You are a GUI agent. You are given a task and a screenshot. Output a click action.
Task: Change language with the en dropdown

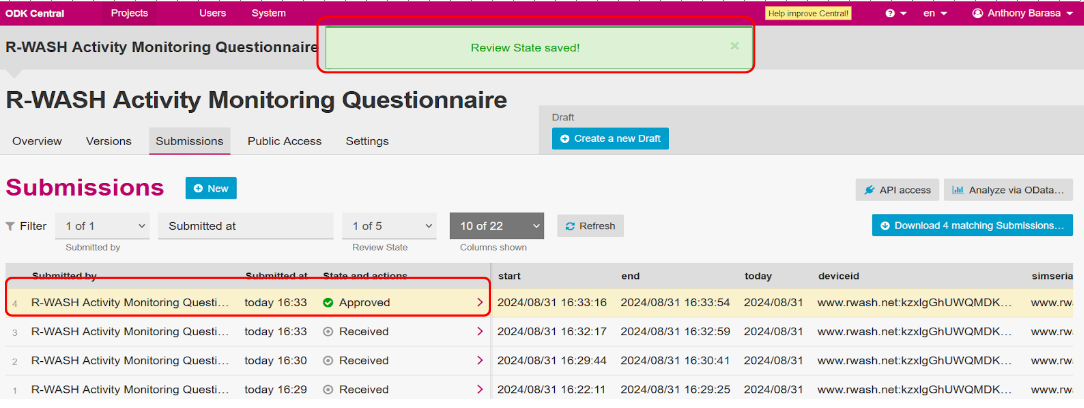(934, 13)
